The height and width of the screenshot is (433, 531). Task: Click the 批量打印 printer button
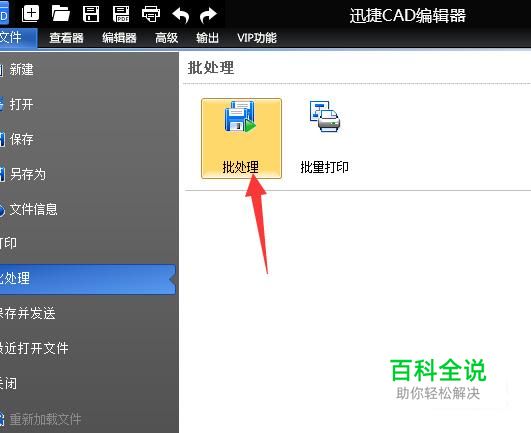(324, 138)
